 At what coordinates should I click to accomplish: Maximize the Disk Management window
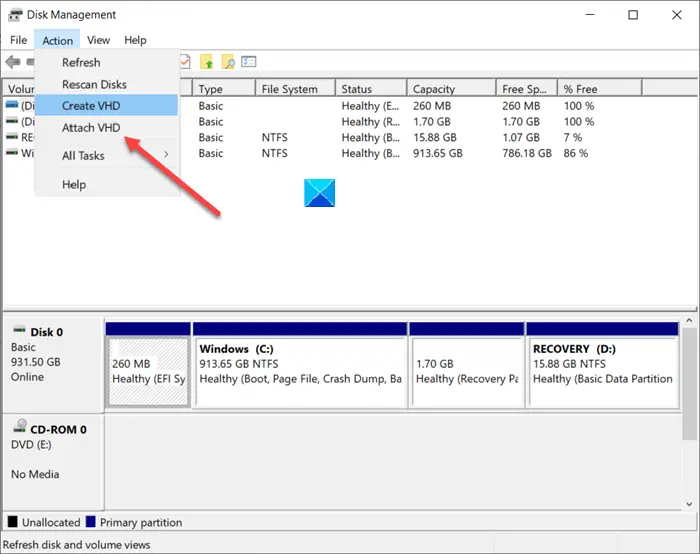pyautogui.click(x=633, y=15)
